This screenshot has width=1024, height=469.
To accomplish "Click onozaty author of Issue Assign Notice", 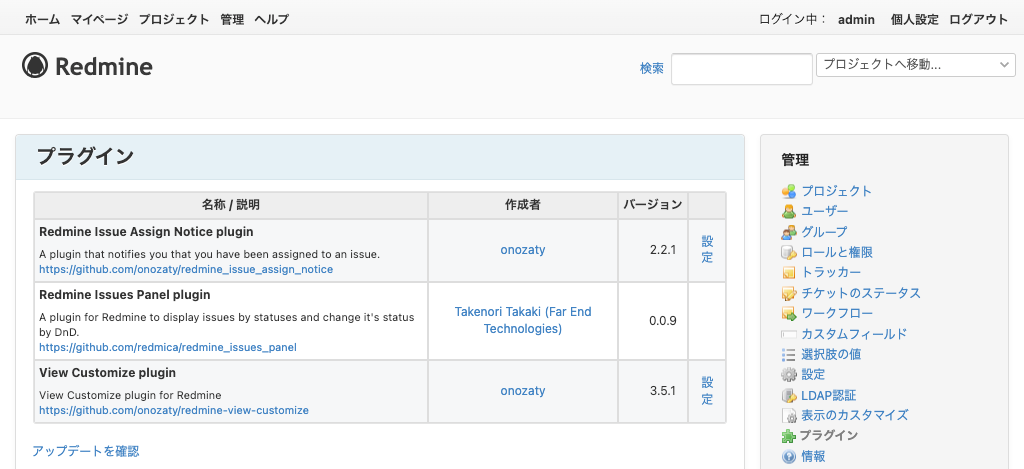I will coord(522,250).
